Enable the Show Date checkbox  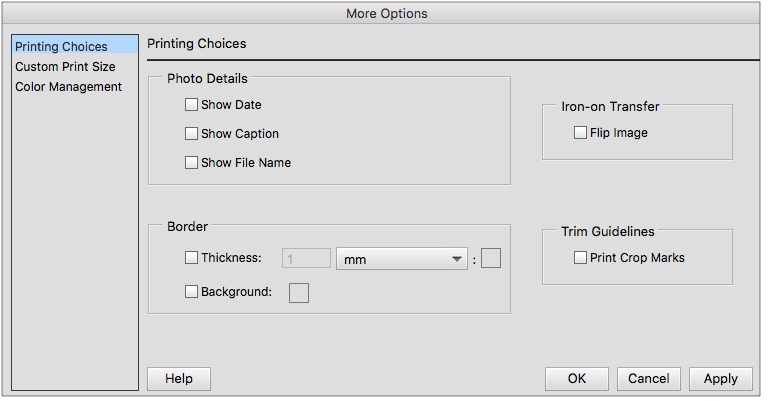(192, 105)
